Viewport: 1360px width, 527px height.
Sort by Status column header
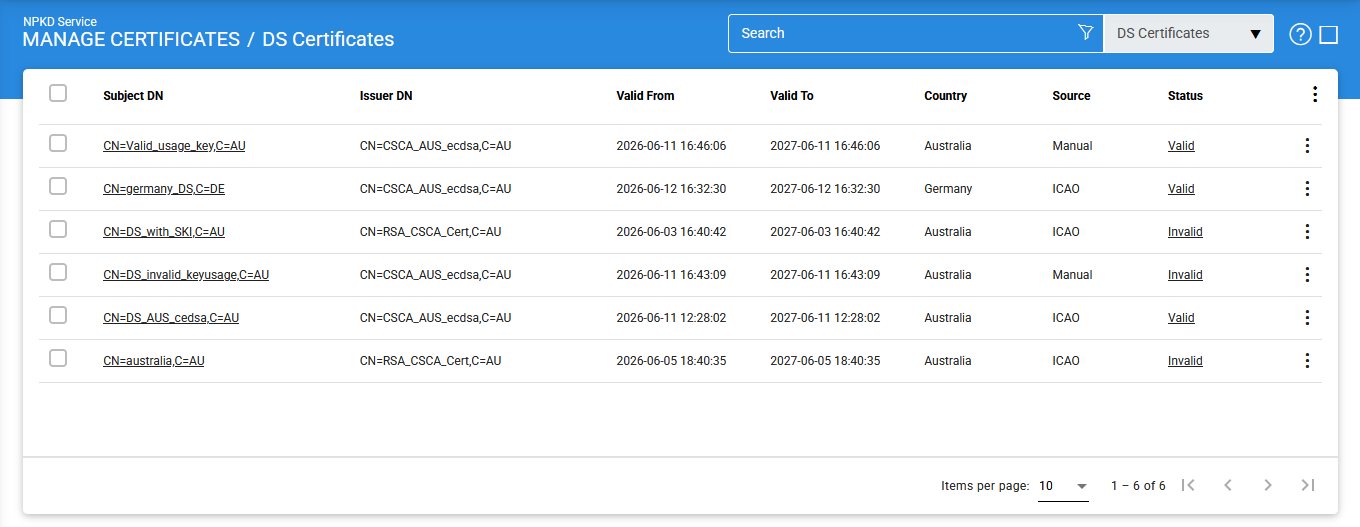[1185, 96]
